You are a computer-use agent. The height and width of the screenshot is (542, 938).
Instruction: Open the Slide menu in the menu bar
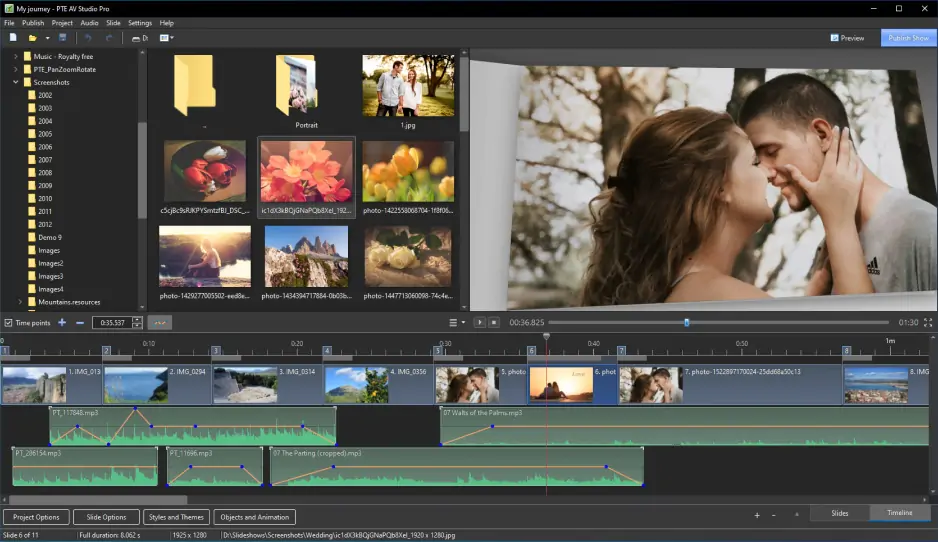(113, 23)
